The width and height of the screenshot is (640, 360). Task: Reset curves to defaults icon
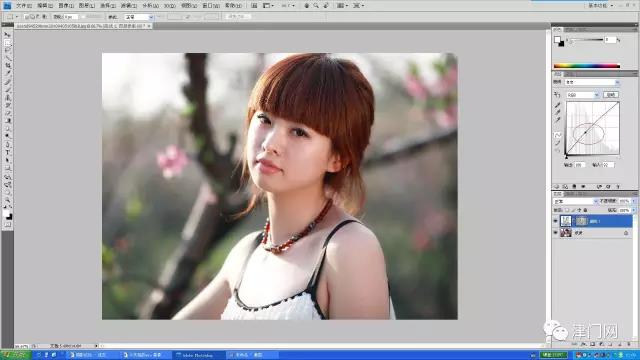(608, 187)
